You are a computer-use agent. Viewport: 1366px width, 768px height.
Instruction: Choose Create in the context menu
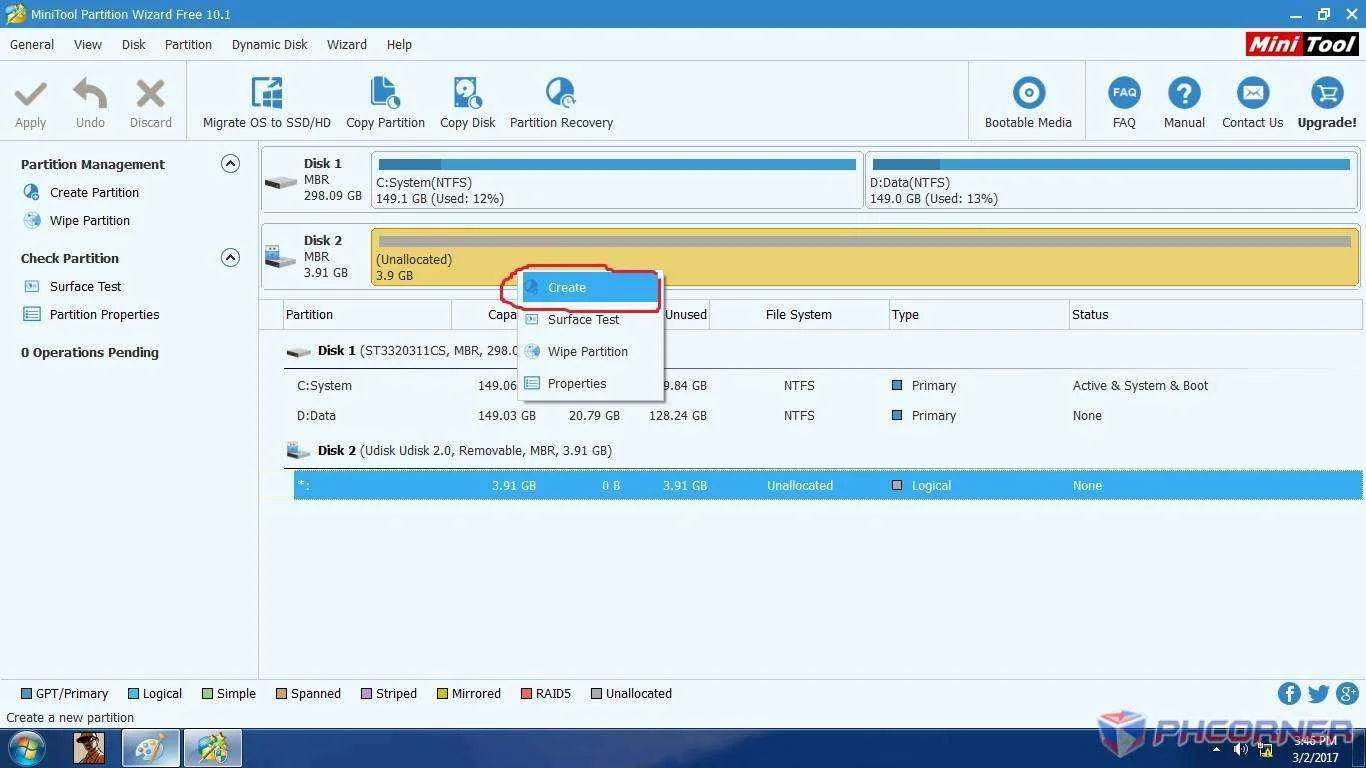[589, 287]
